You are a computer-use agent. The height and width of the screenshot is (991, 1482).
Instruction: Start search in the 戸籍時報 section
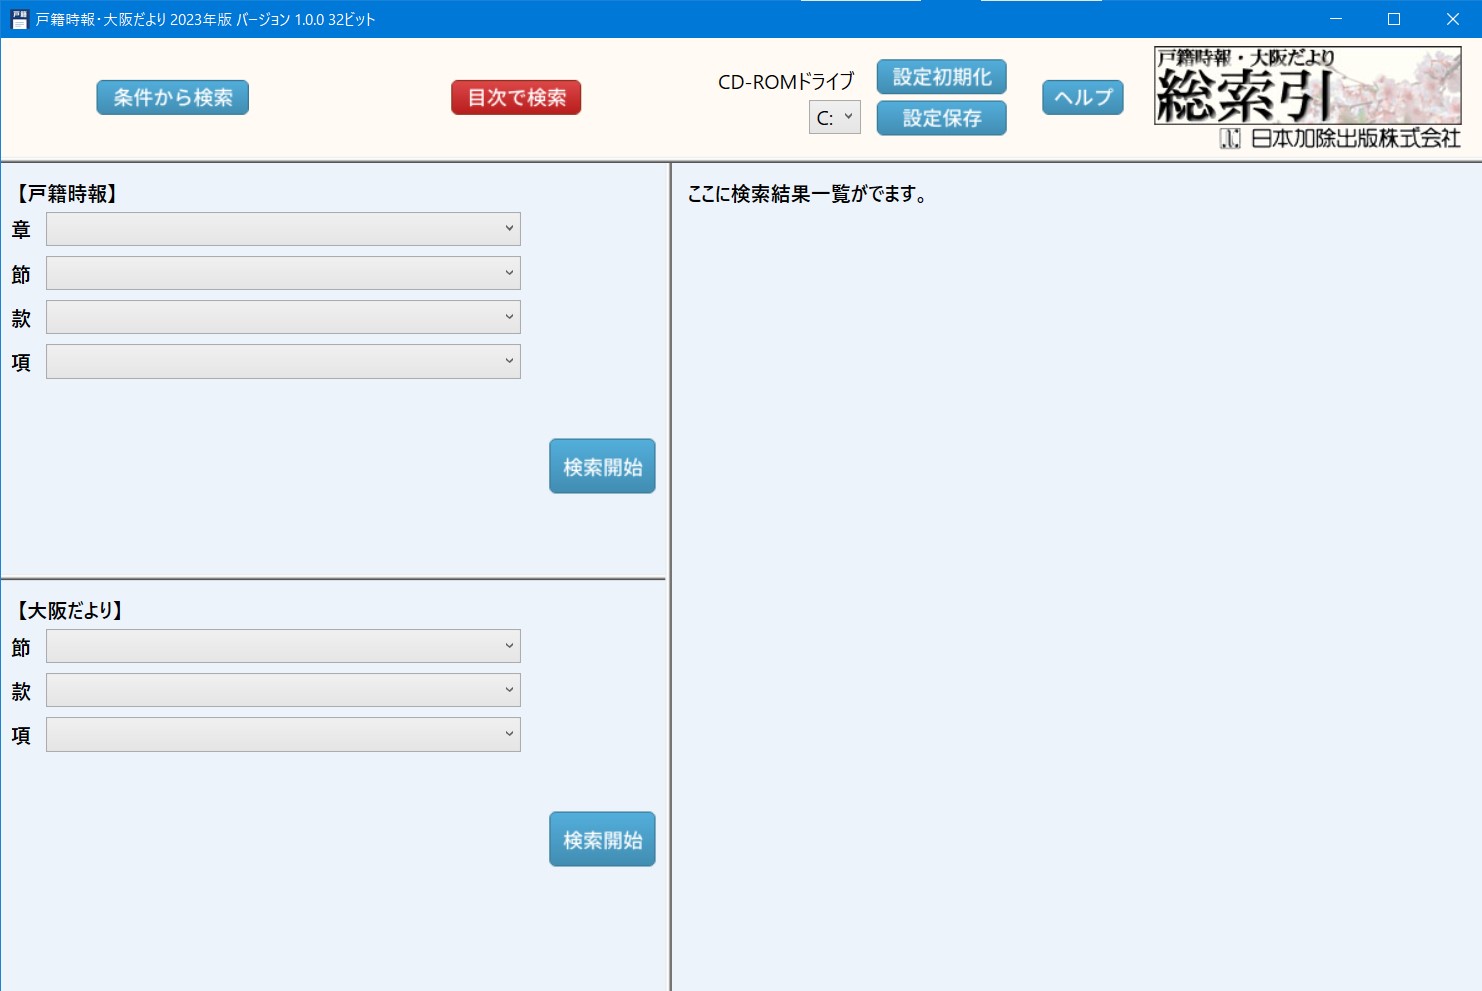click(602, 466)
